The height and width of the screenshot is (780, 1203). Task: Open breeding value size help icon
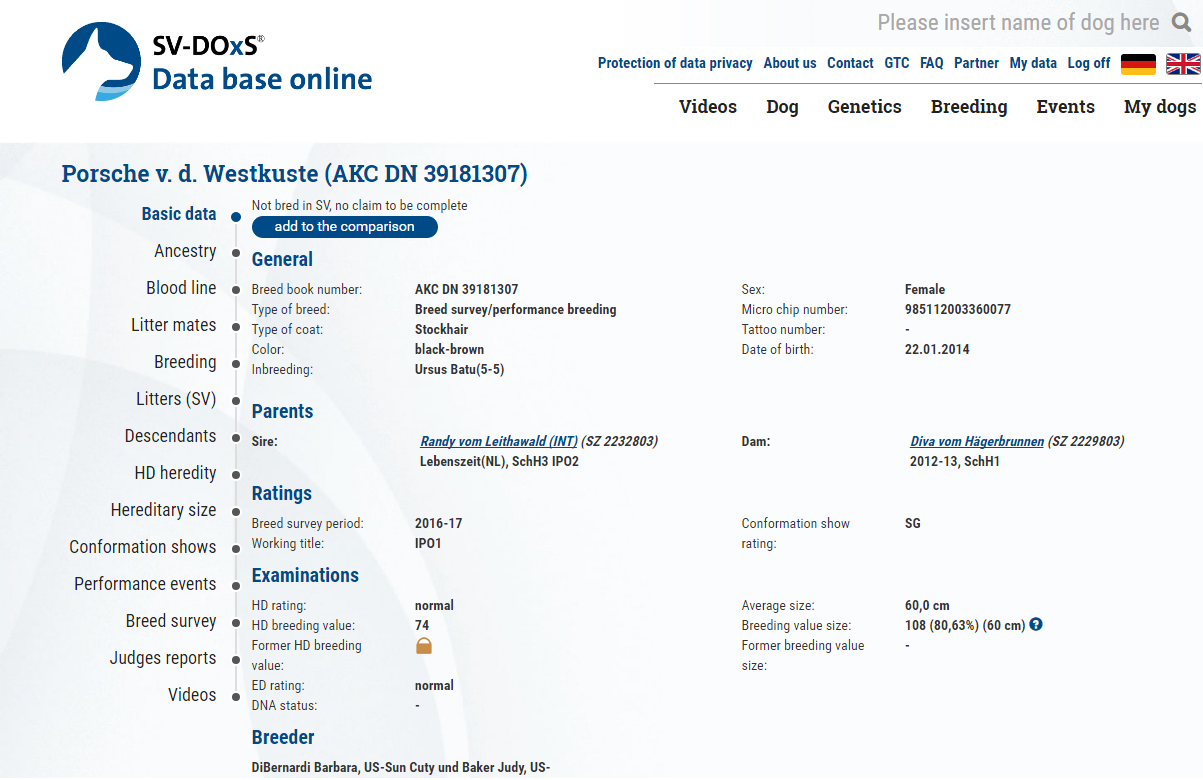click(1036, 625)
